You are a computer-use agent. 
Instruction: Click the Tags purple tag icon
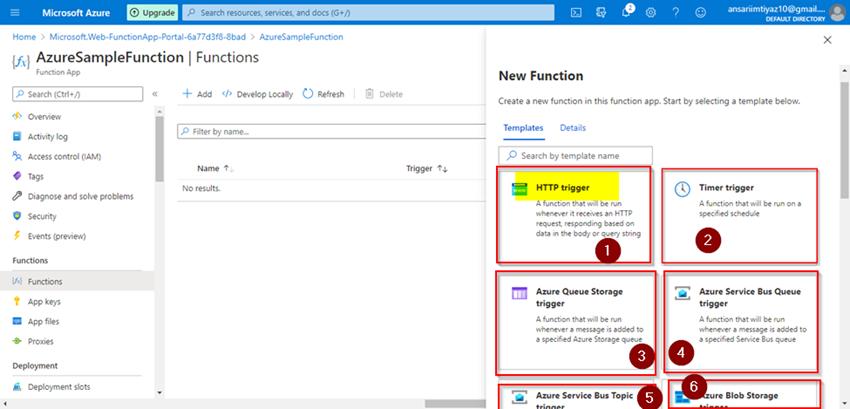click(x=17, y=176)
